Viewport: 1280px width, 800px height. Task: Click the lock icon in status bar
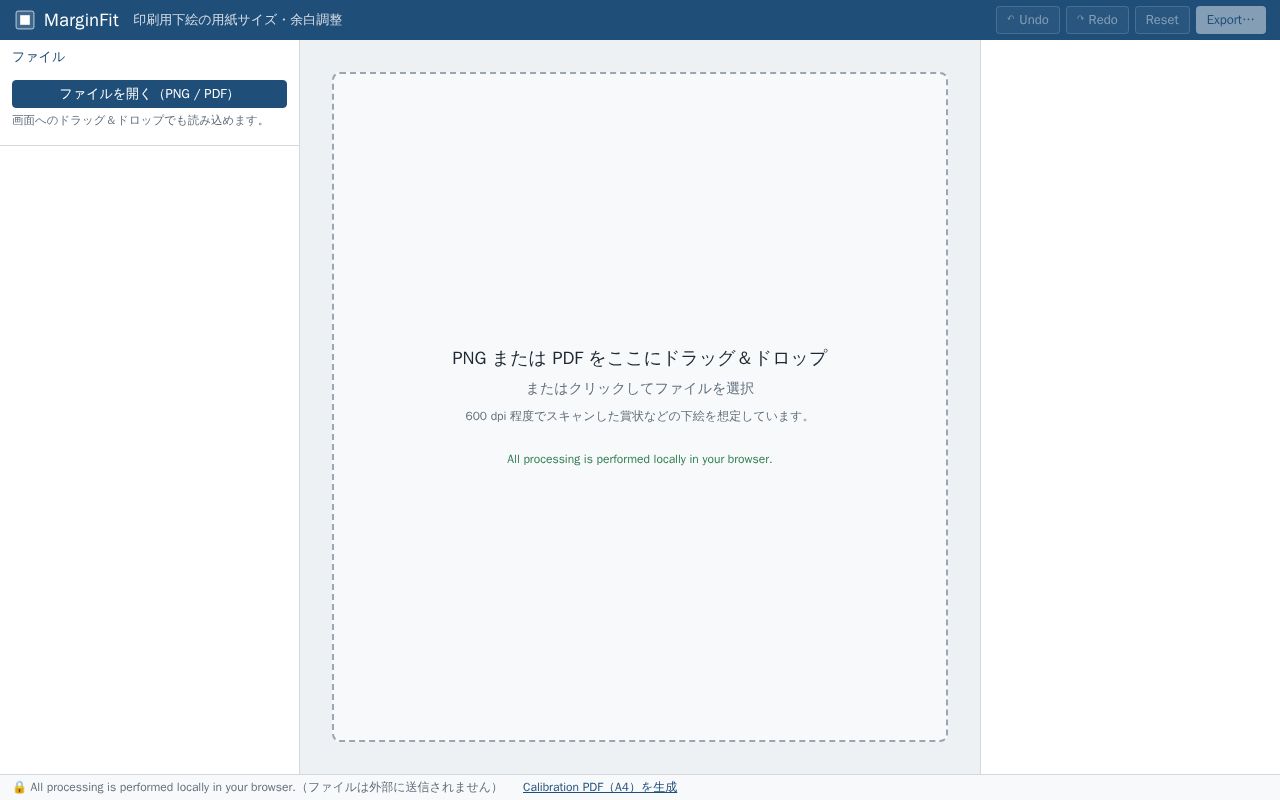click(19, 787)
